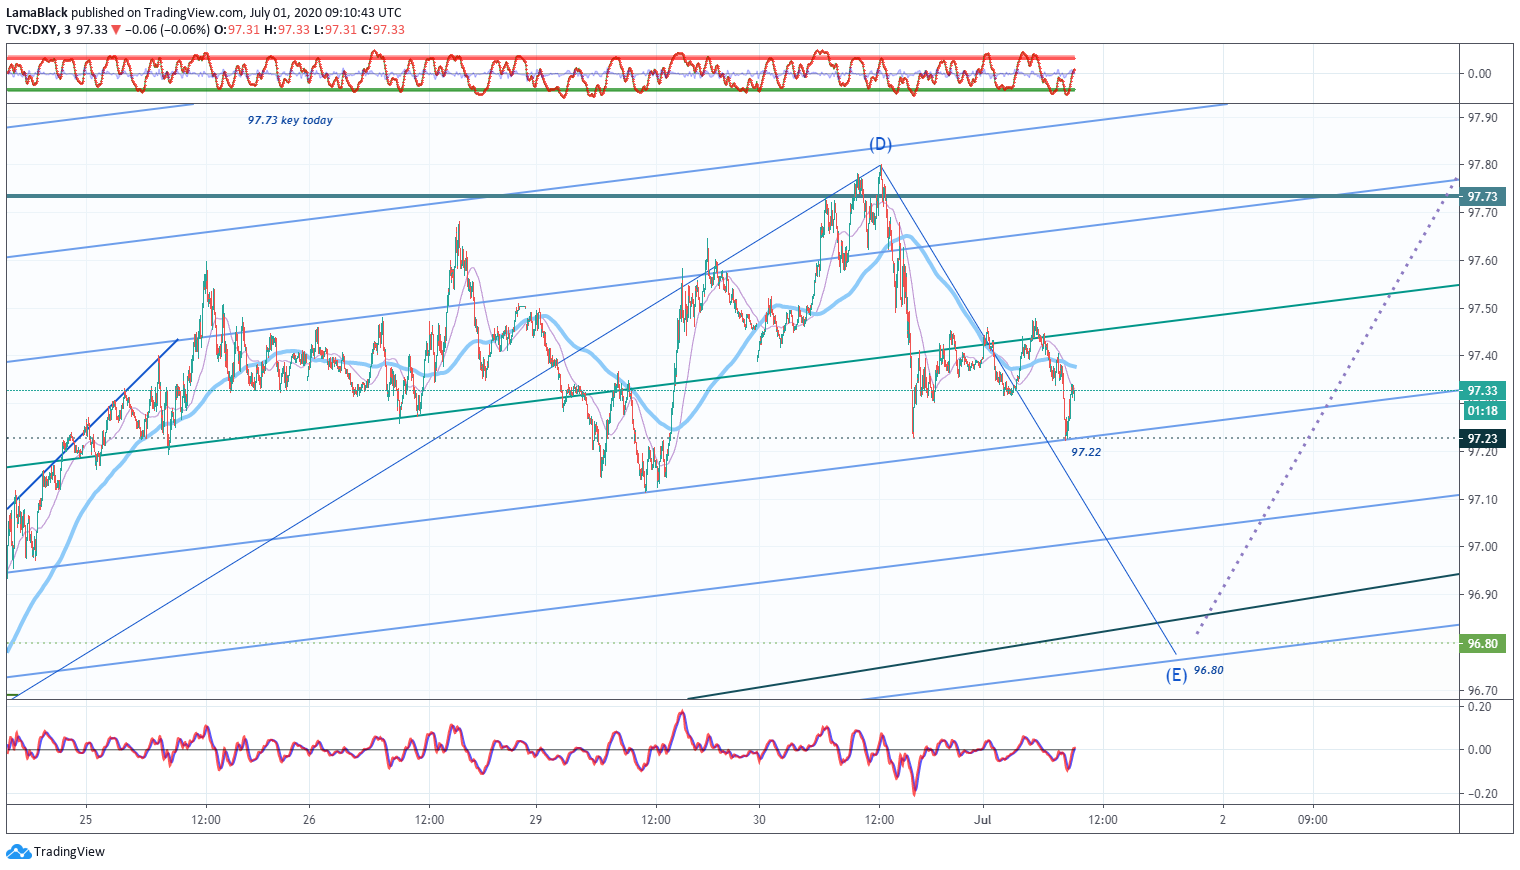Viewport: 1520px width, 870px height.
Task: Click the O:97.31 open value
Action: 237,30
